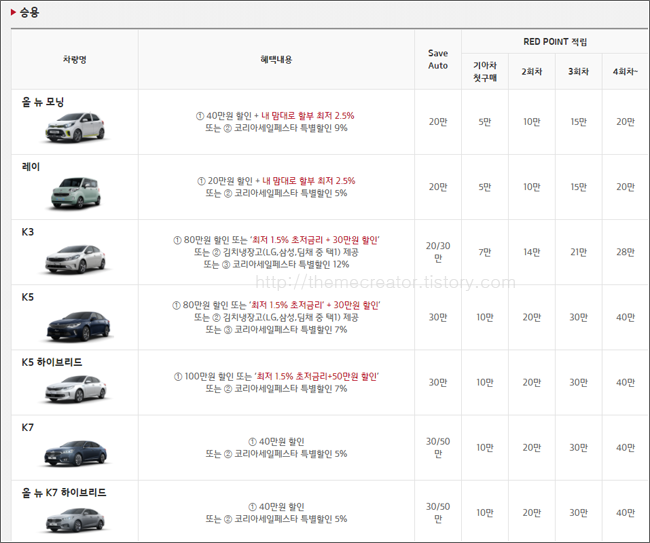Click the 차량명 column header
Image resolution: width=650 pixels, height=543 pixels.
(x=75, y=59)
